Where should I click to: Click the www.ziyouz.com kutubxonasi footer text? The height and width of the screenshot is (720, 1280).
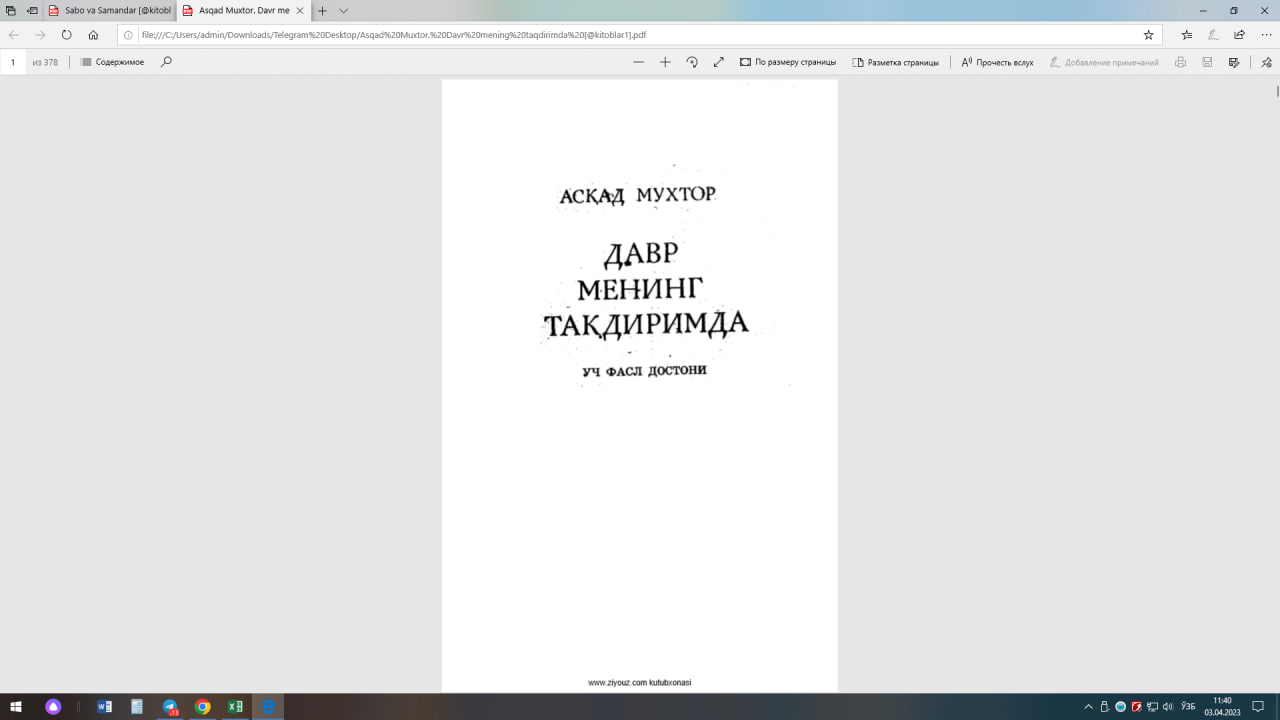click(x=640, y=683)
